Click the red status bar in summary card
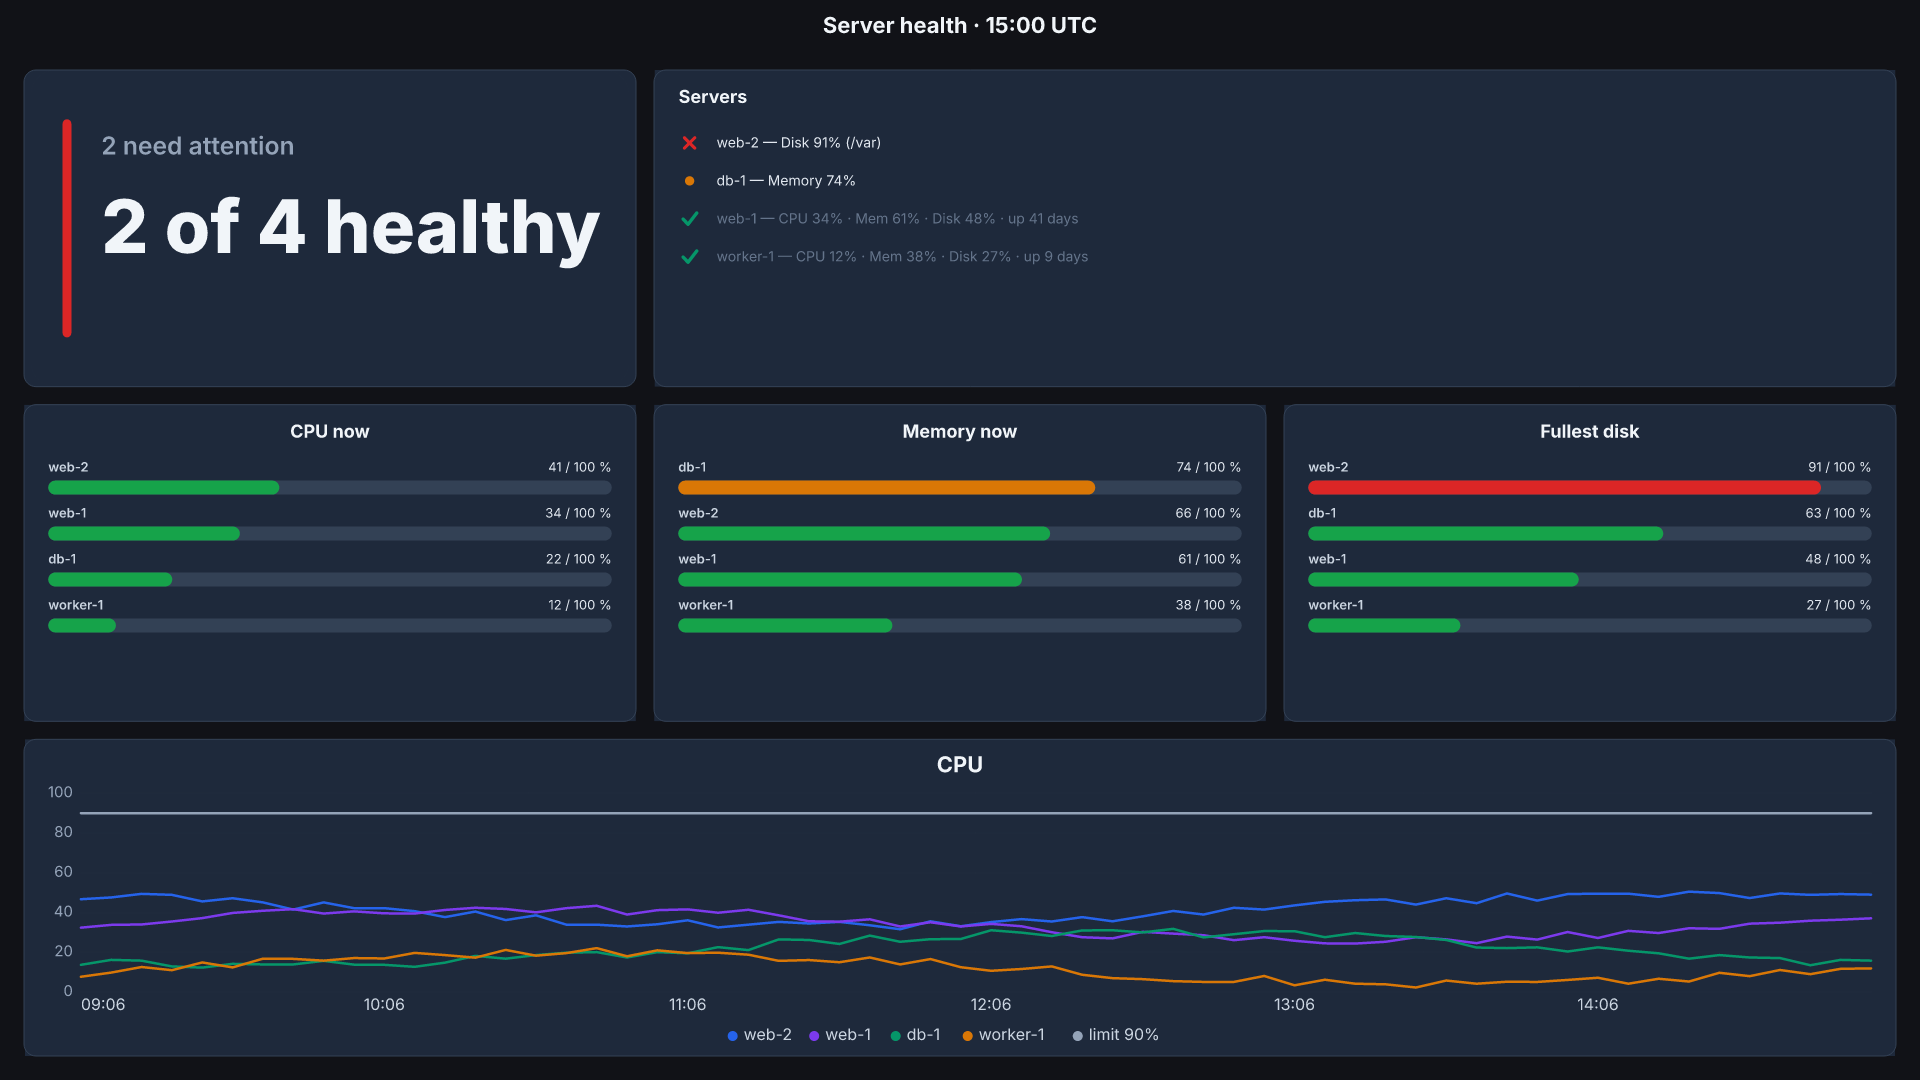1920x1080 pixels. click(67, 228)
